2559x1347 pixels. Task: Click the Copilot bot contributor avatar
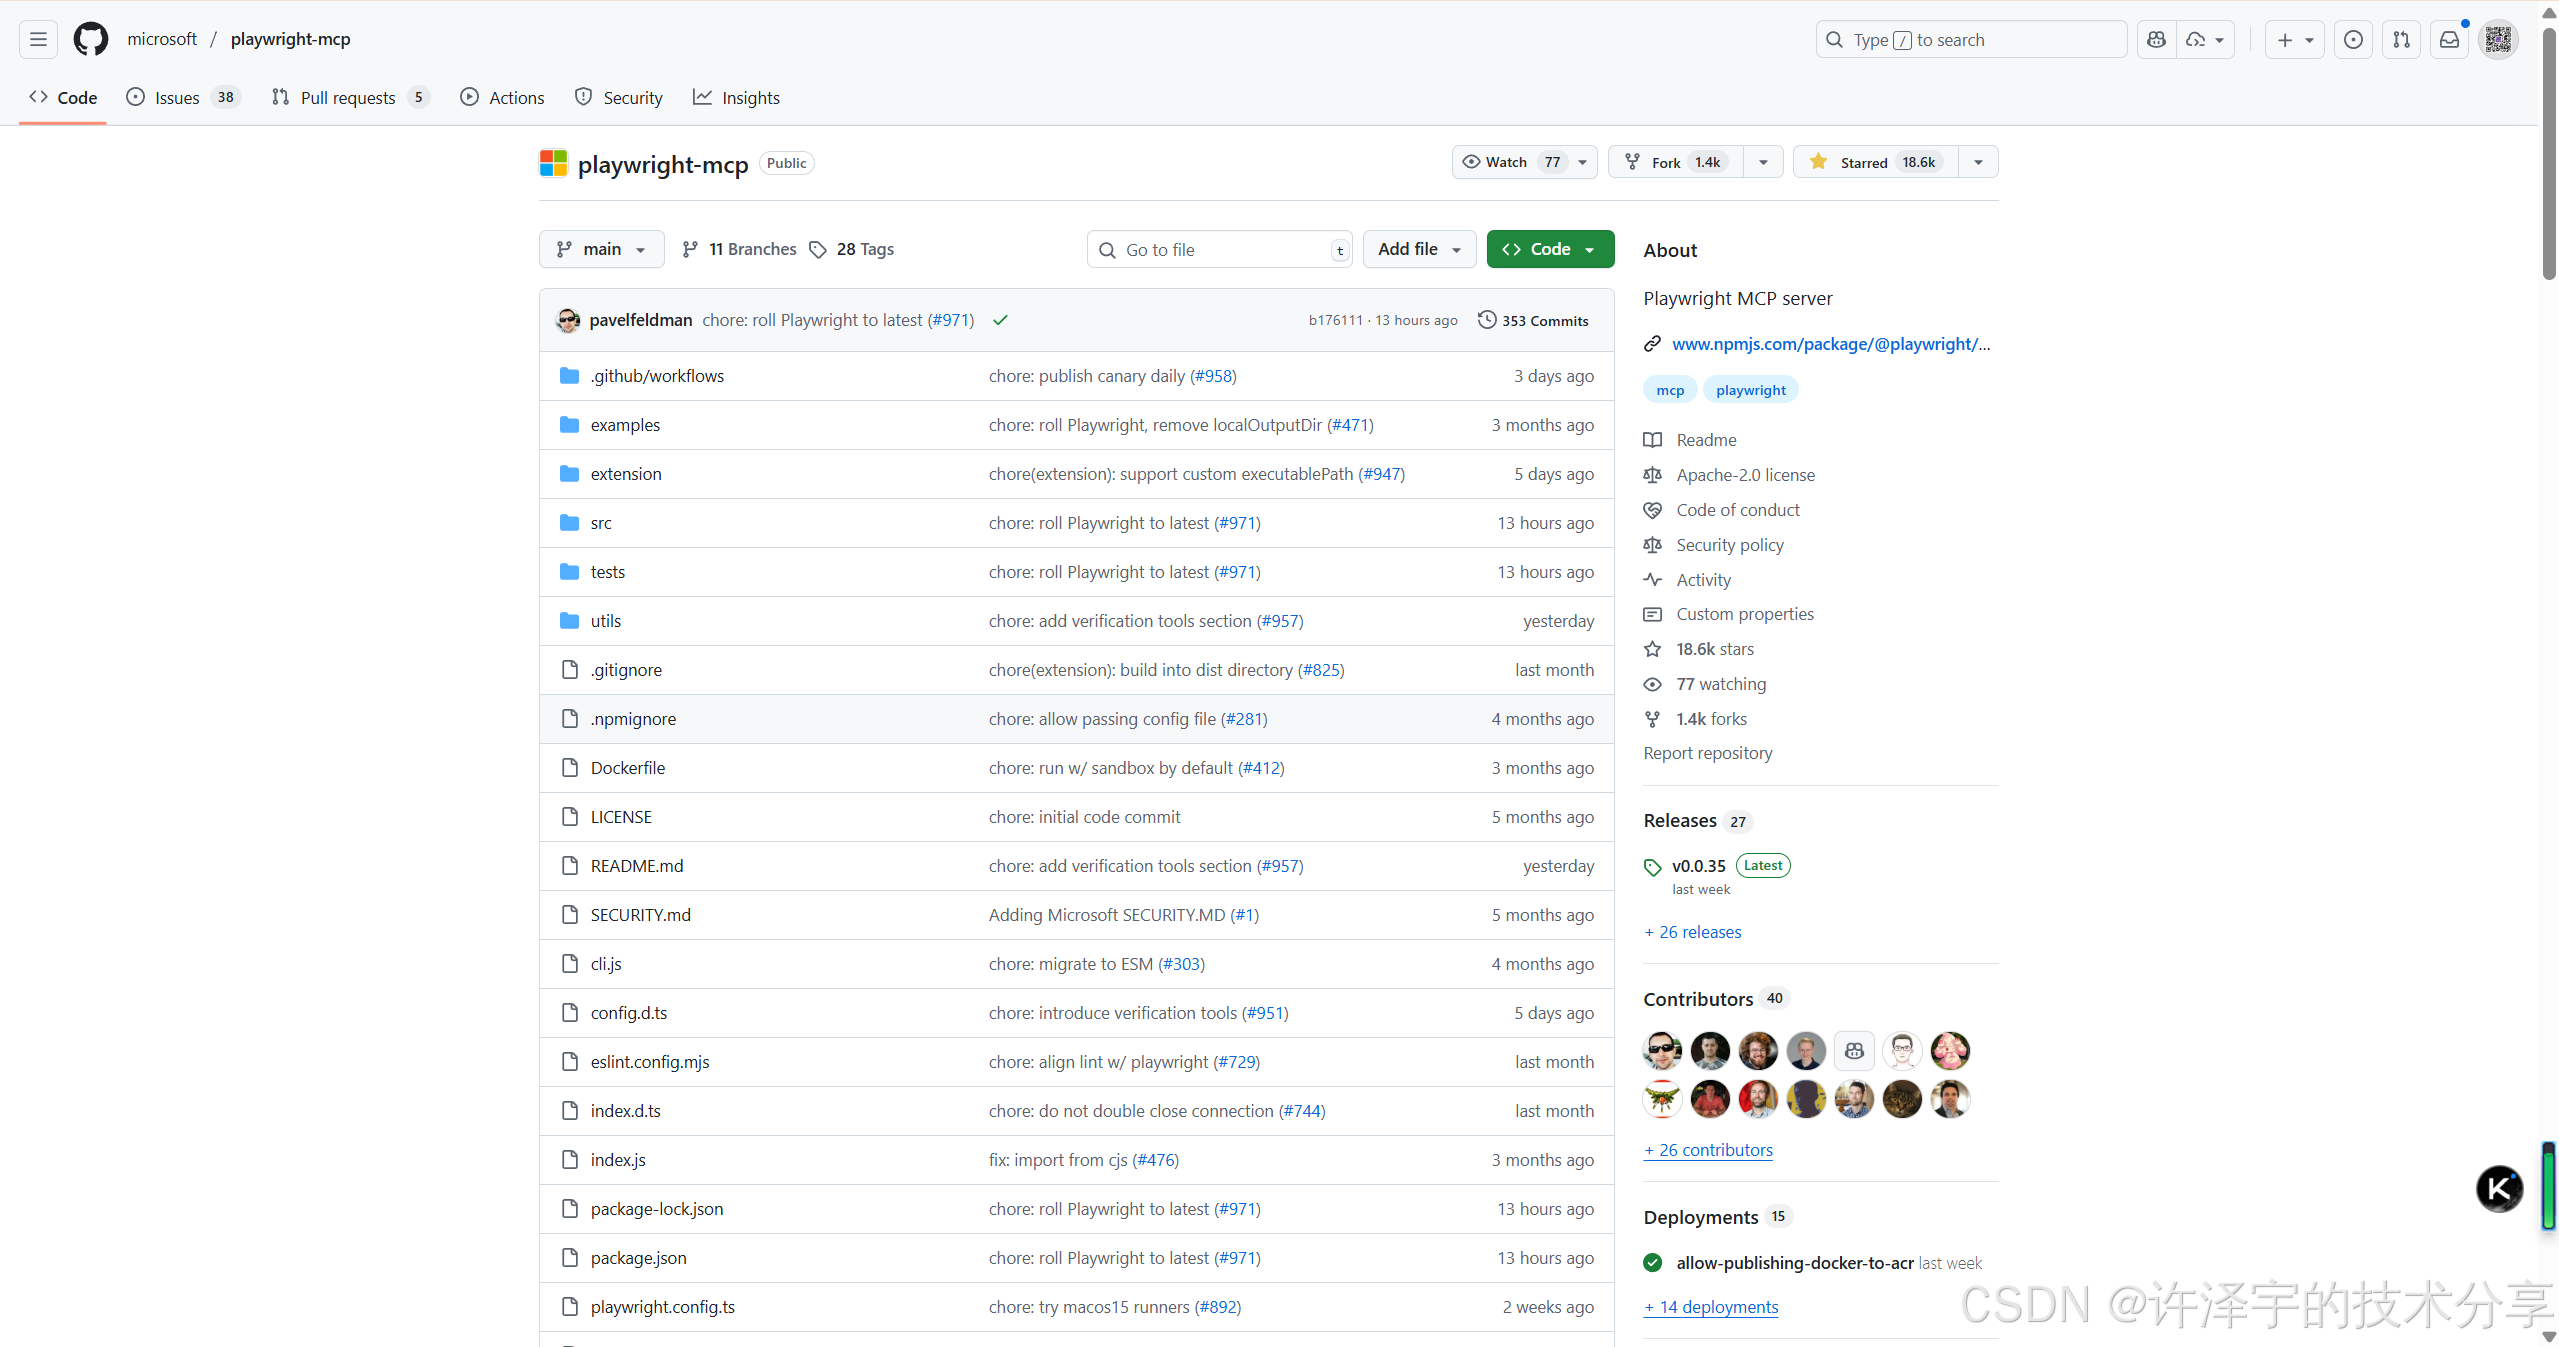[x=1854, y=1051]
